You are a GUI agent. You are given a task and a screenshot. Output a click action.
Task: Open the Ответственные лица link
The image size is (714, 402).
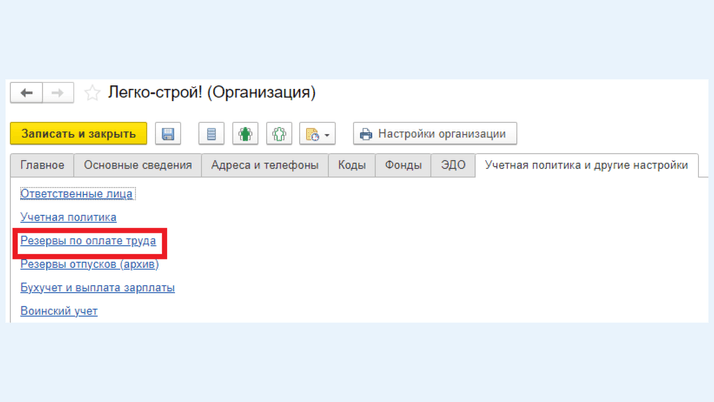click(x=76, y=193)
